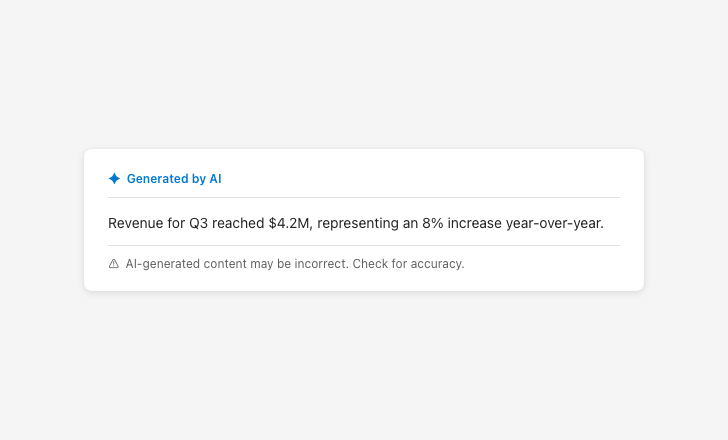Viewport: 728px width, 440px height.
Task: Click the divider line above the disclaimer
Action: tap(364, 245)
